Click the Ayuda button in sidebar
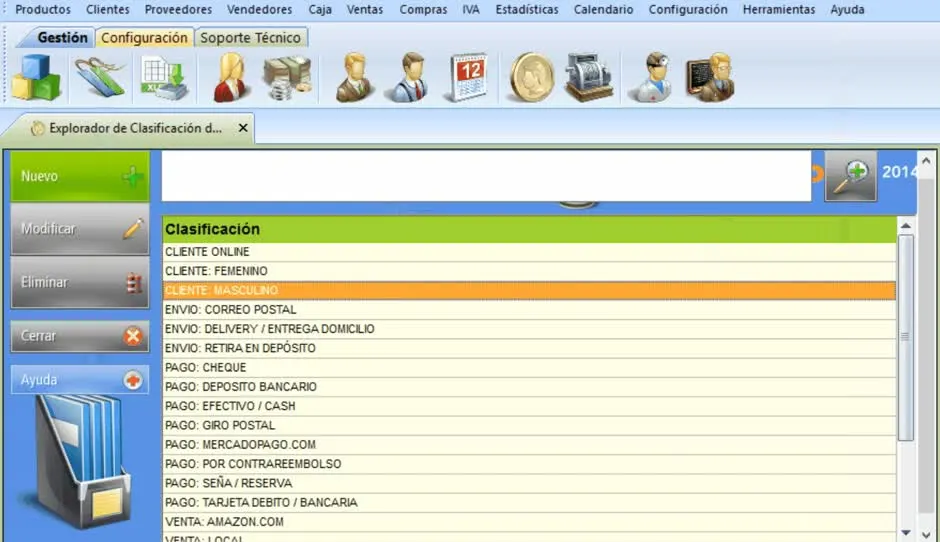 80,380
